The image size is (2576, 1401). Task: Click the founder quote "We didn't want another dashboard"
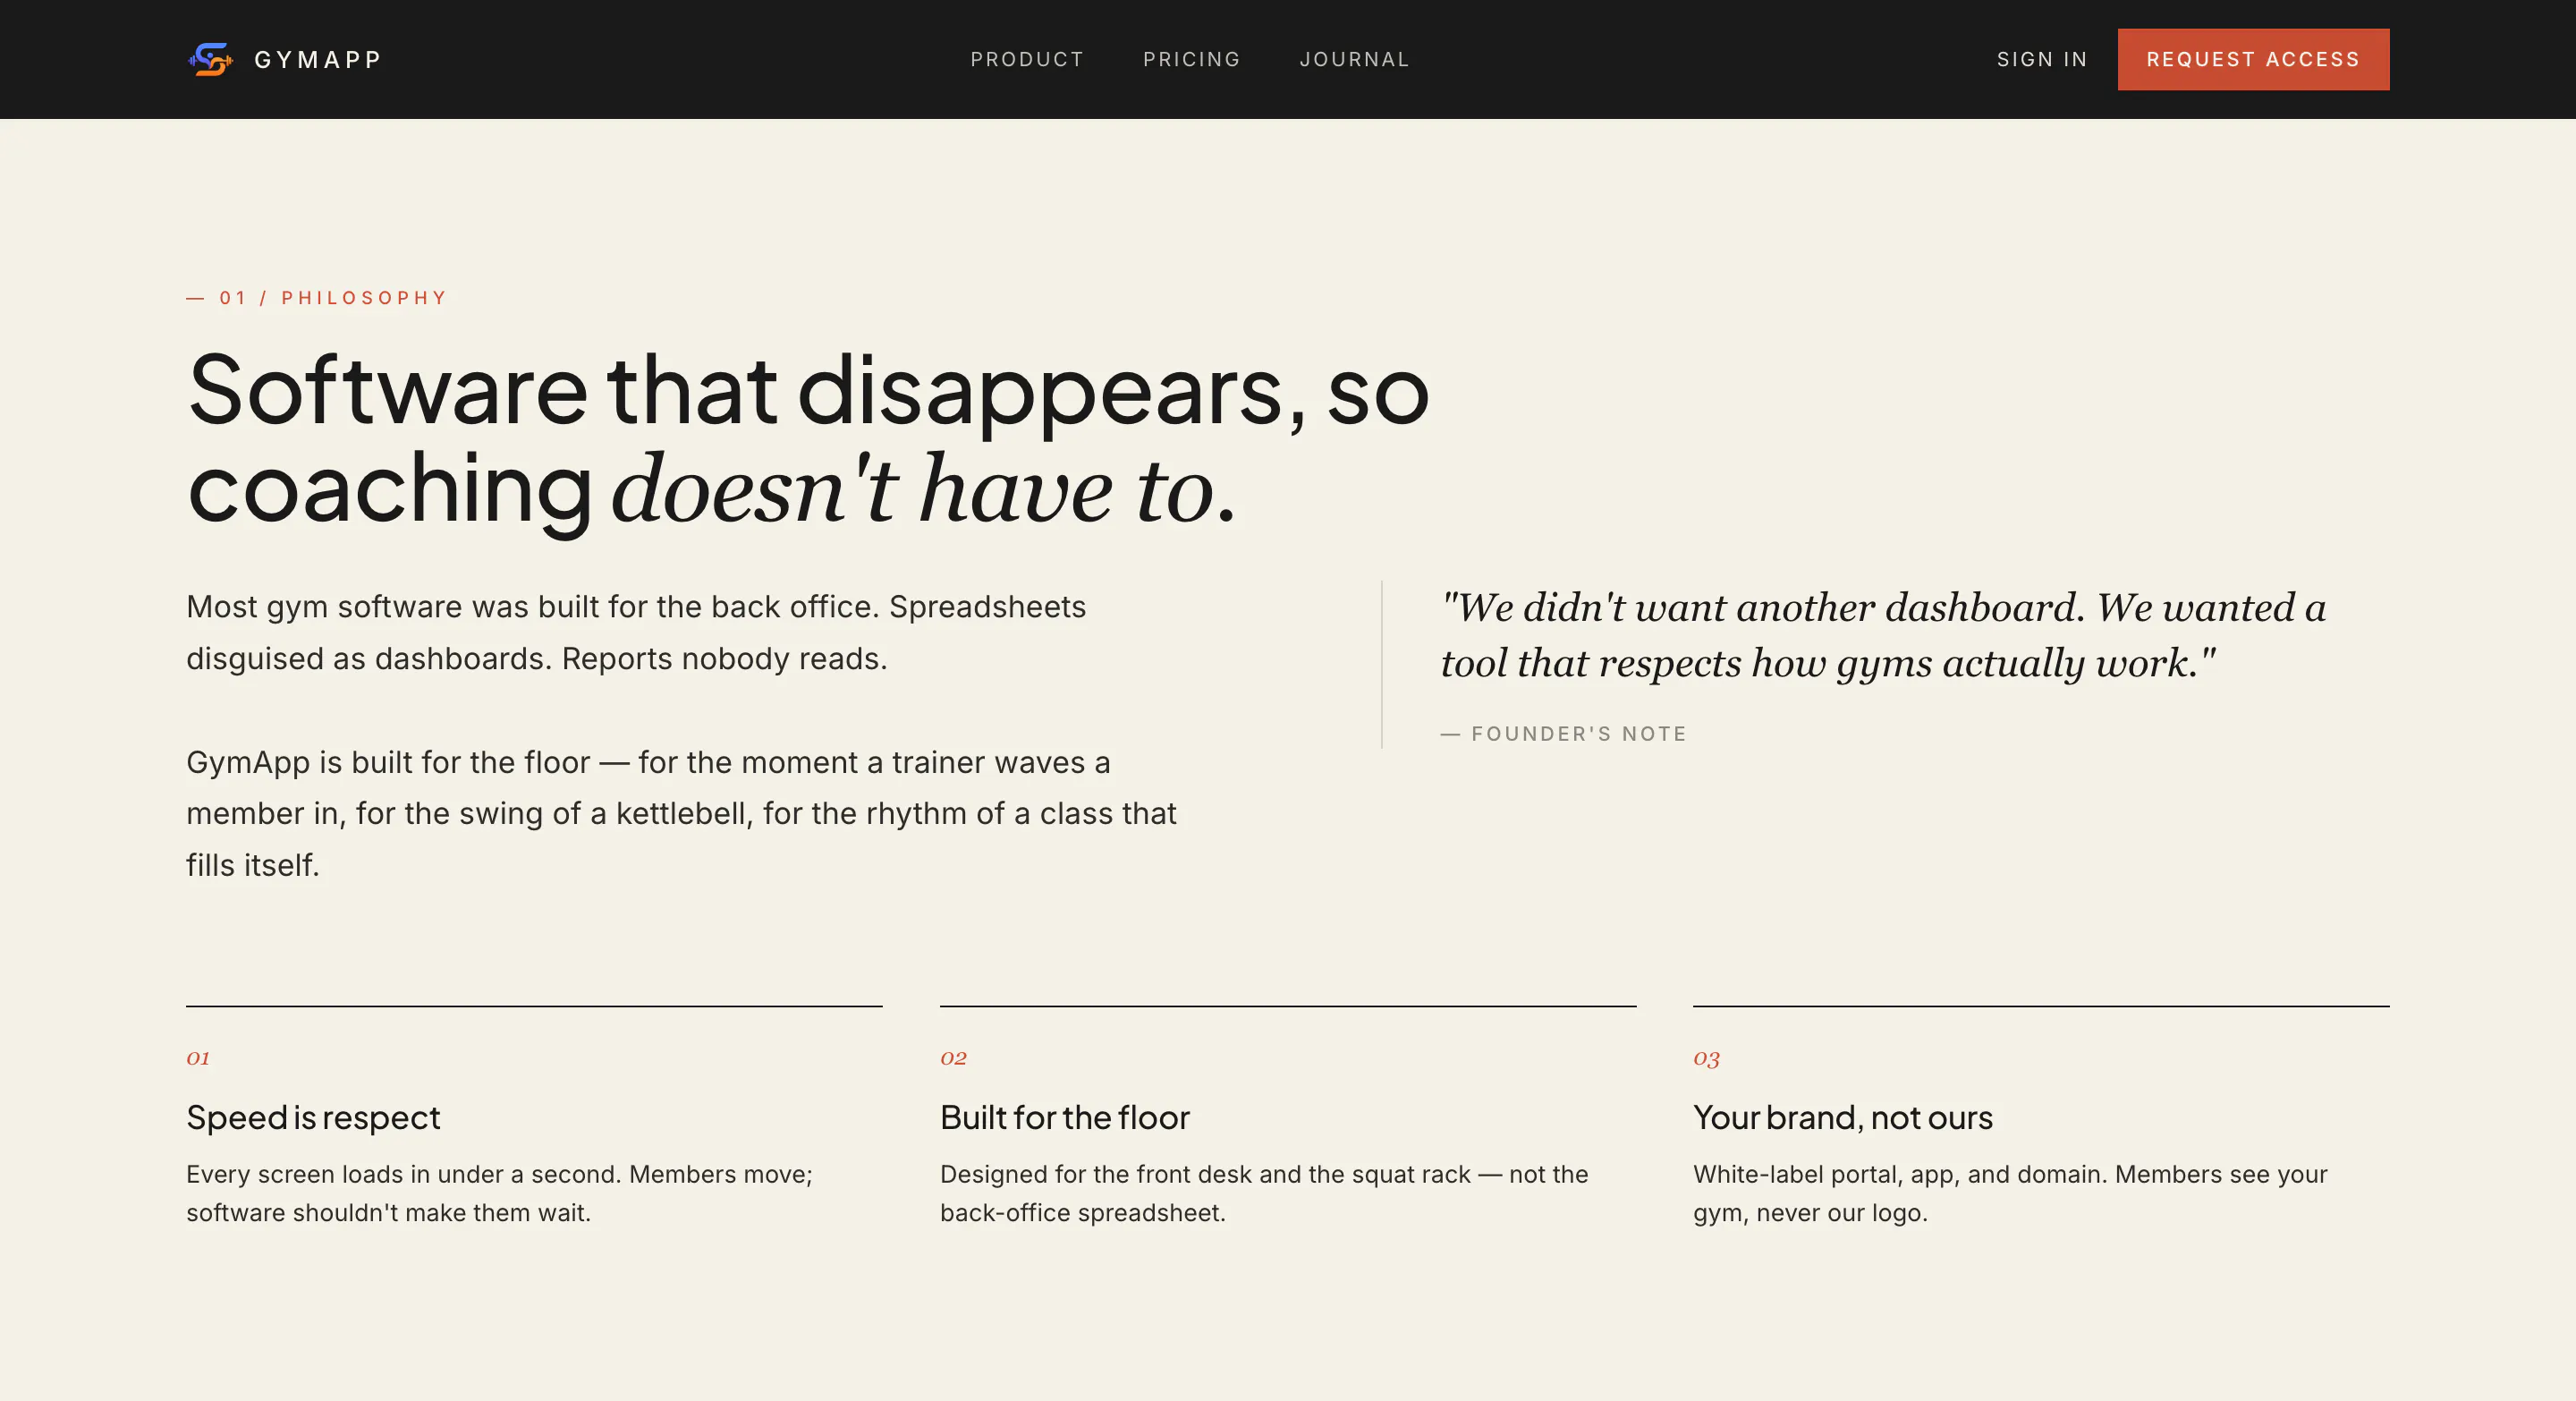pos(1883,634)
